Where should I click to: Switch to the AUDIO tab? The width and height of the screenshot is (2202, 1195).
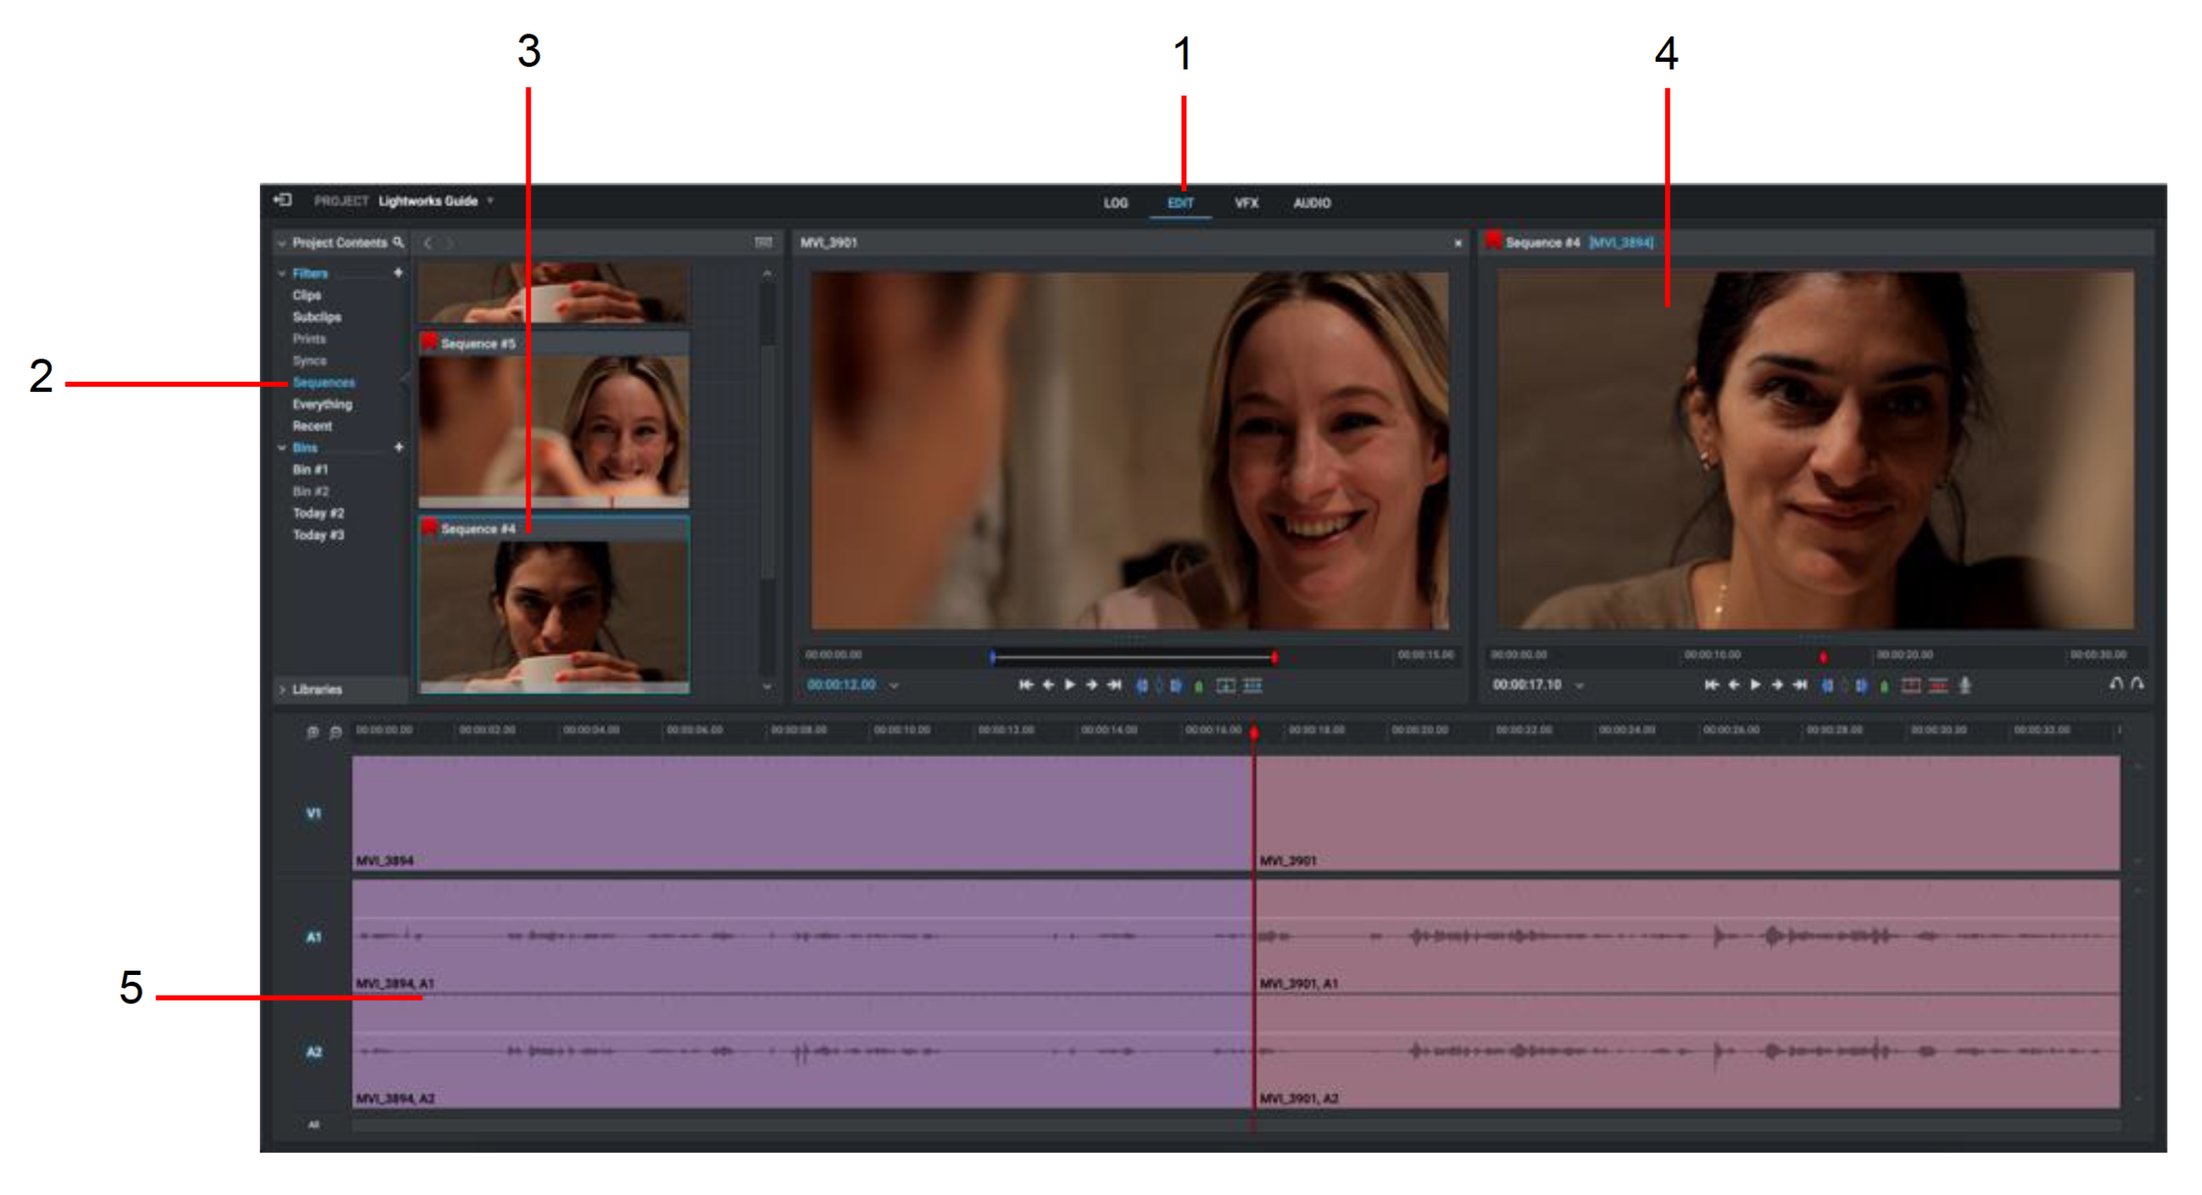1313,202
